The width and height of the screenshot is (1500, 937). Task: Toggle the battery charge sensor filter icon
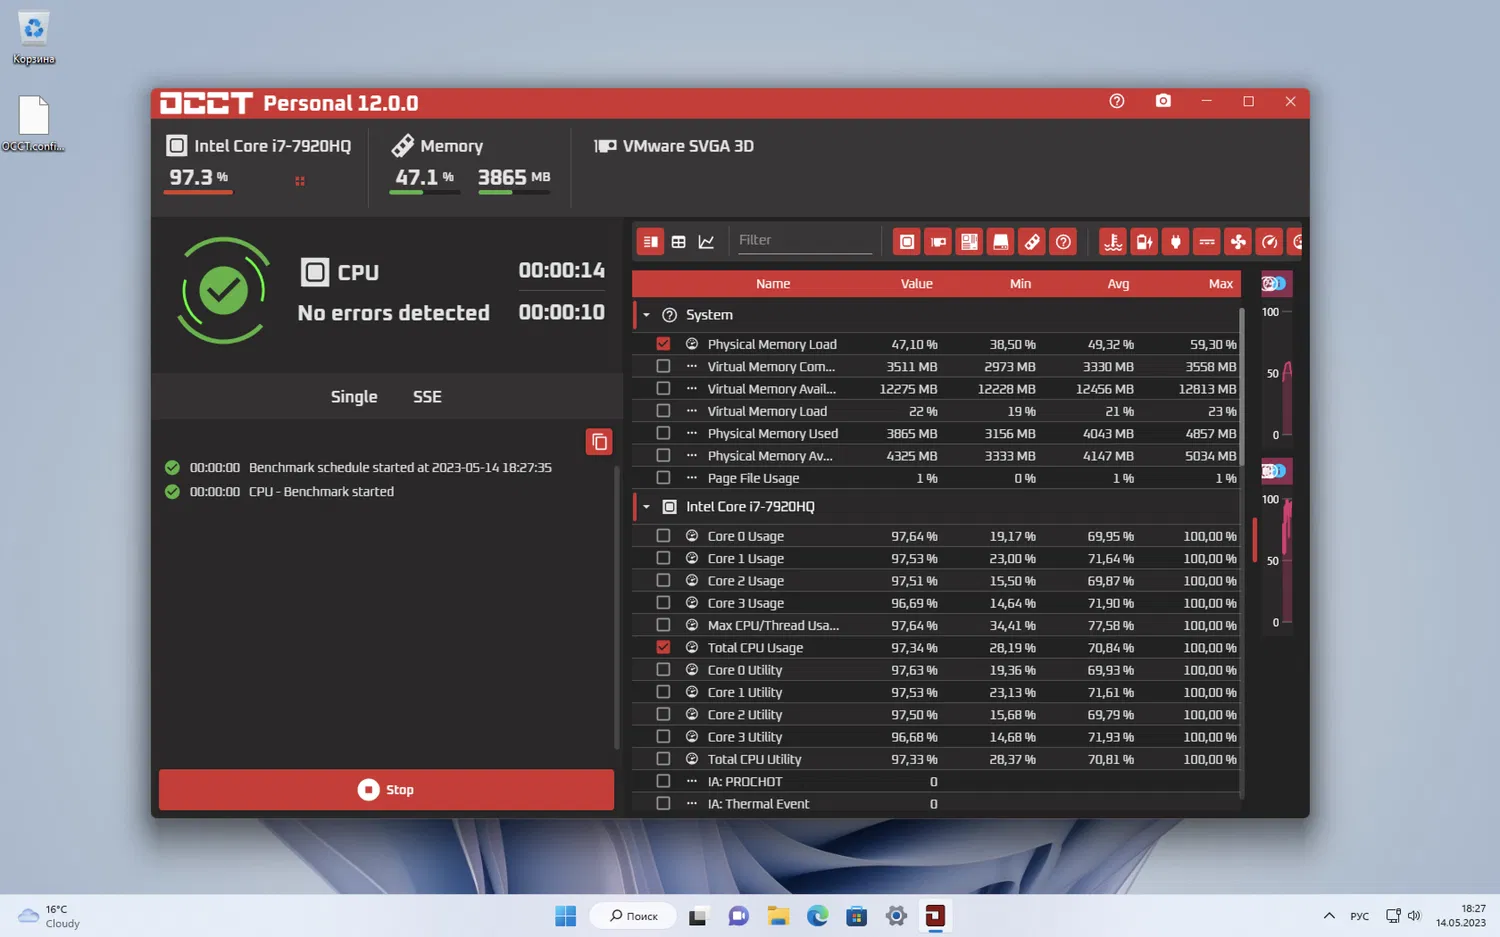(1144, 241)
